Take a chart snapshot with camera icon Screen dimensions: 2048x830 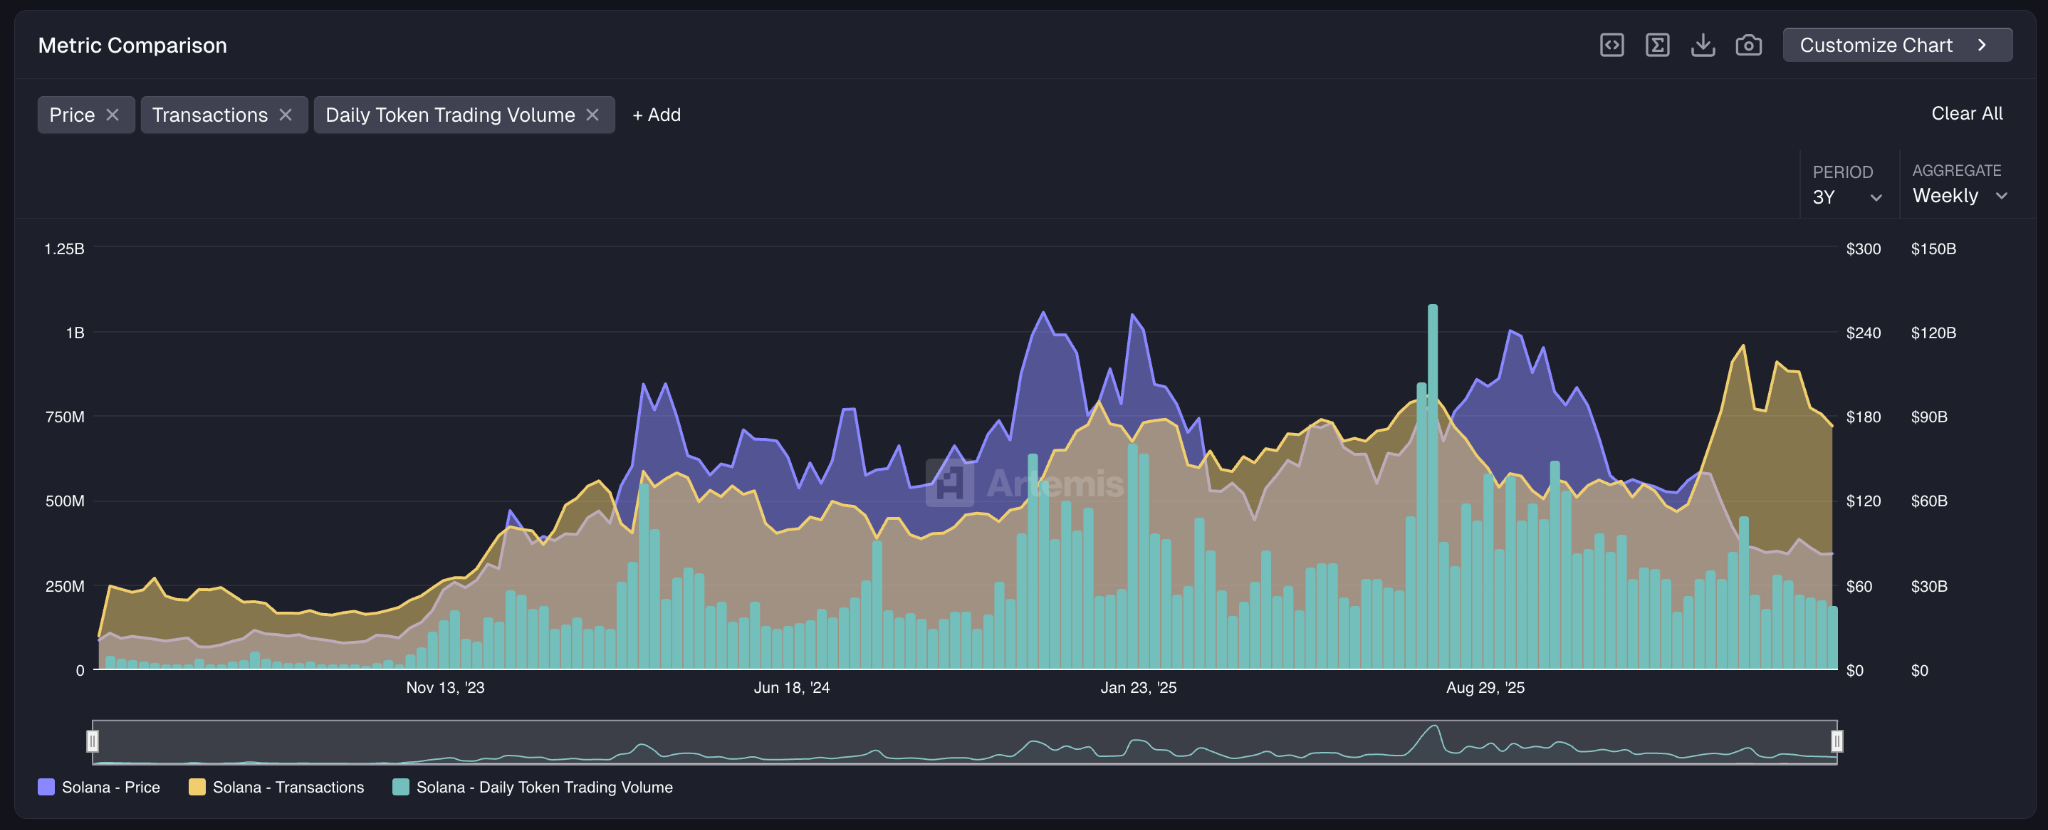tap(1748, 45)
